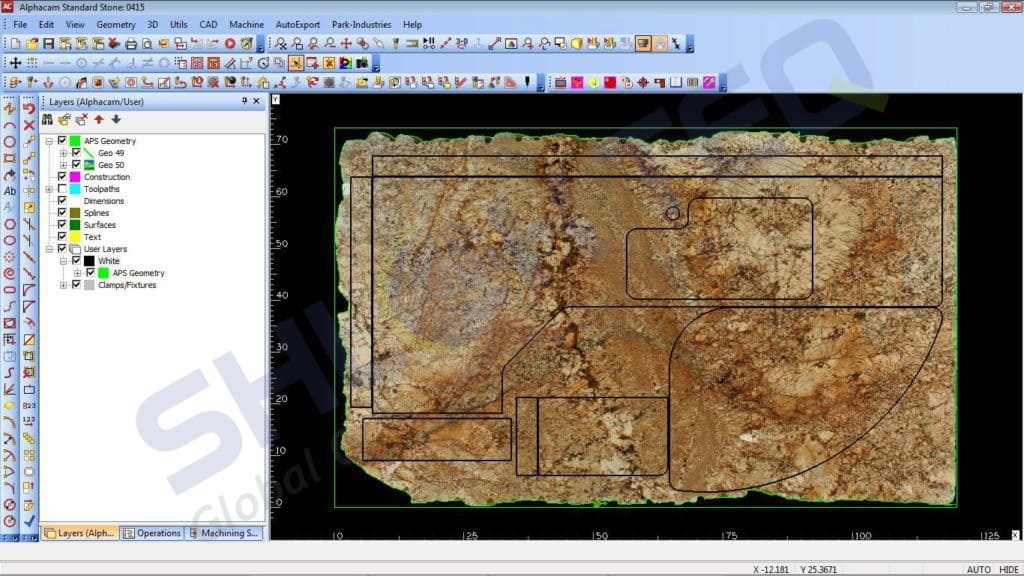
Task: Select the Ab text tool
Action: [10, 191]
